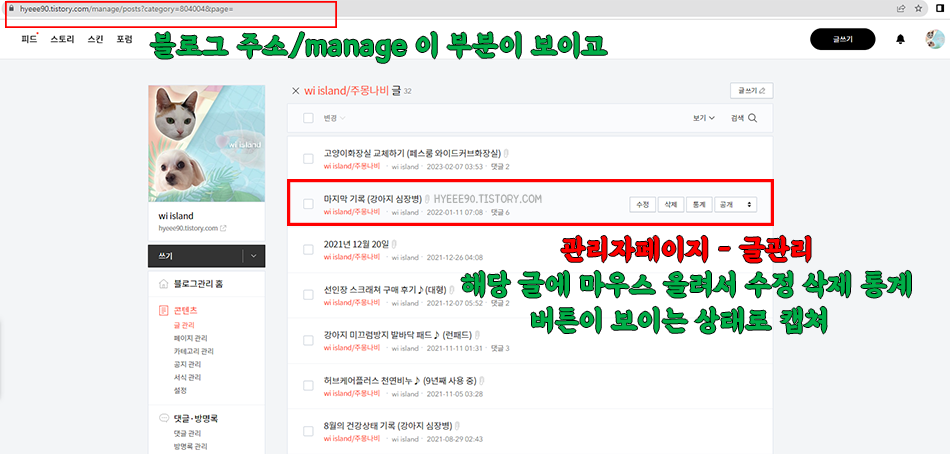Image resolution: width=950 pixels, height=454 pixels.
Task: Toggle the select-all checkbox
Action: [x=308, y=118]
